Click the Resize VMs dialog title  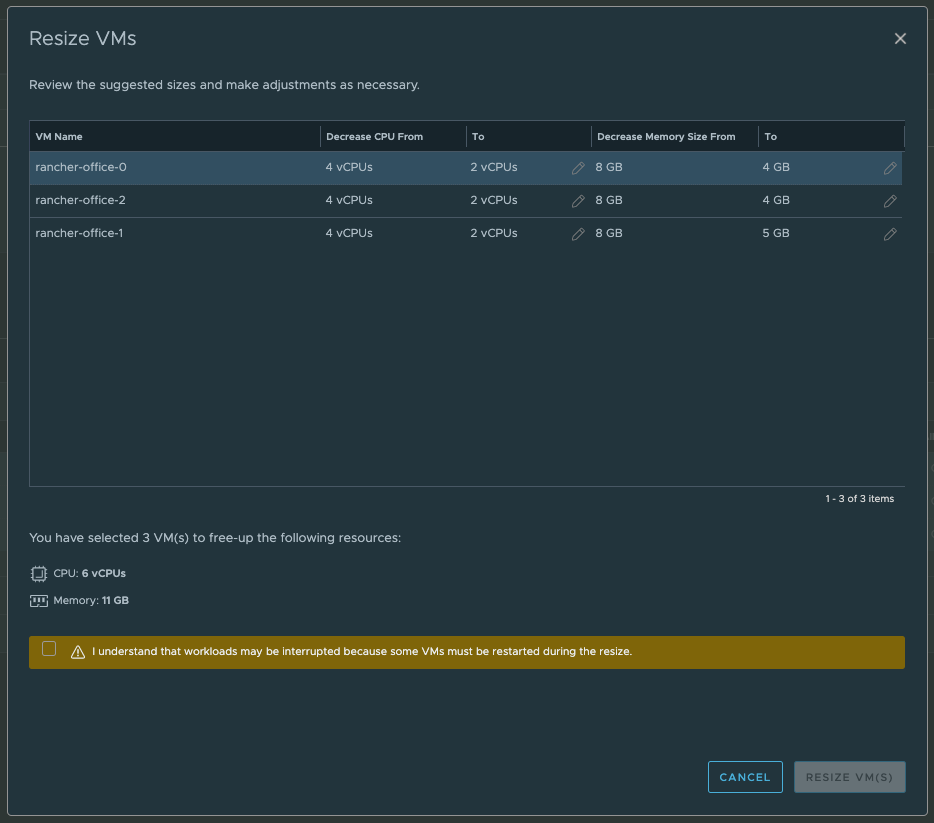(x=83, y=39)
